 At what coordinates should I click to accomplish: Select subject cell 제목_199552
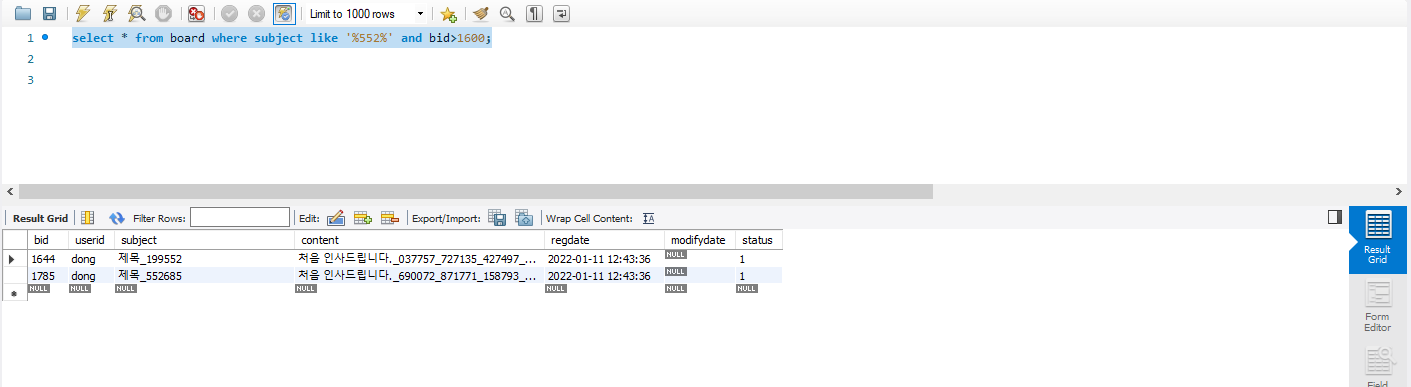(204, 259)
